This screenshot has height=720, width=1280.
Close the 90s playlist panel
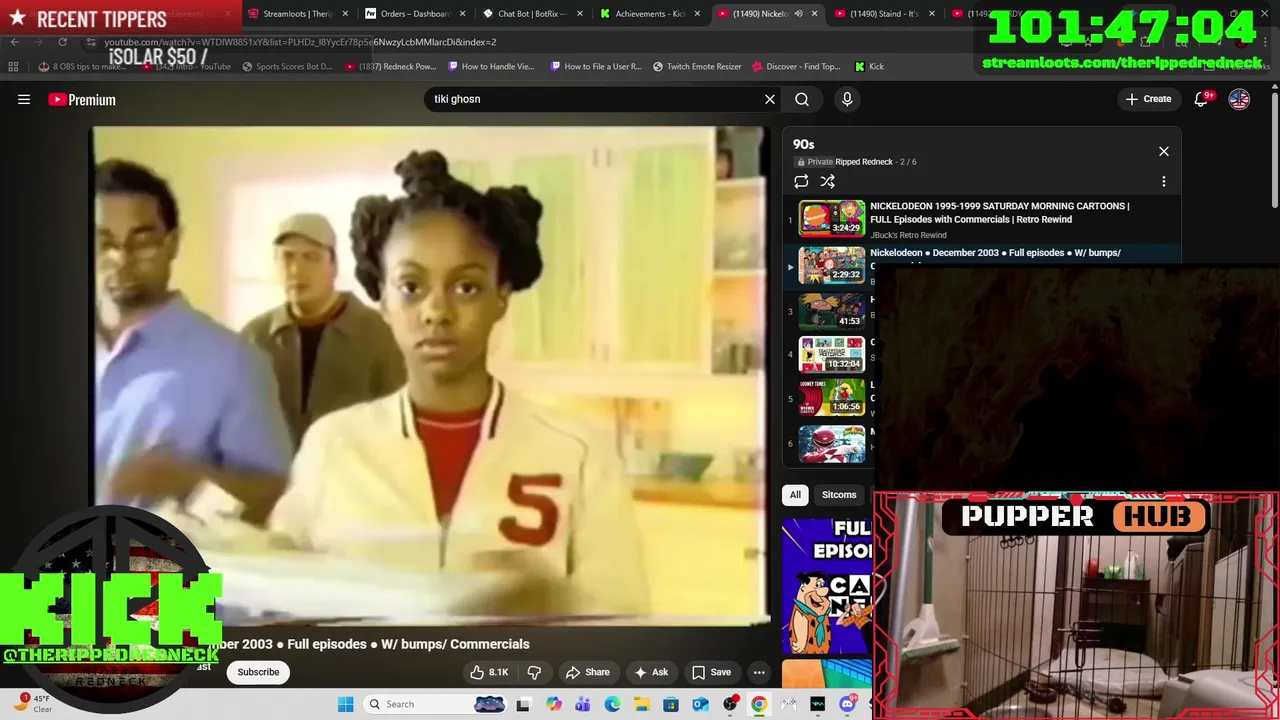pyautogui.click(x=1164, y=151)
